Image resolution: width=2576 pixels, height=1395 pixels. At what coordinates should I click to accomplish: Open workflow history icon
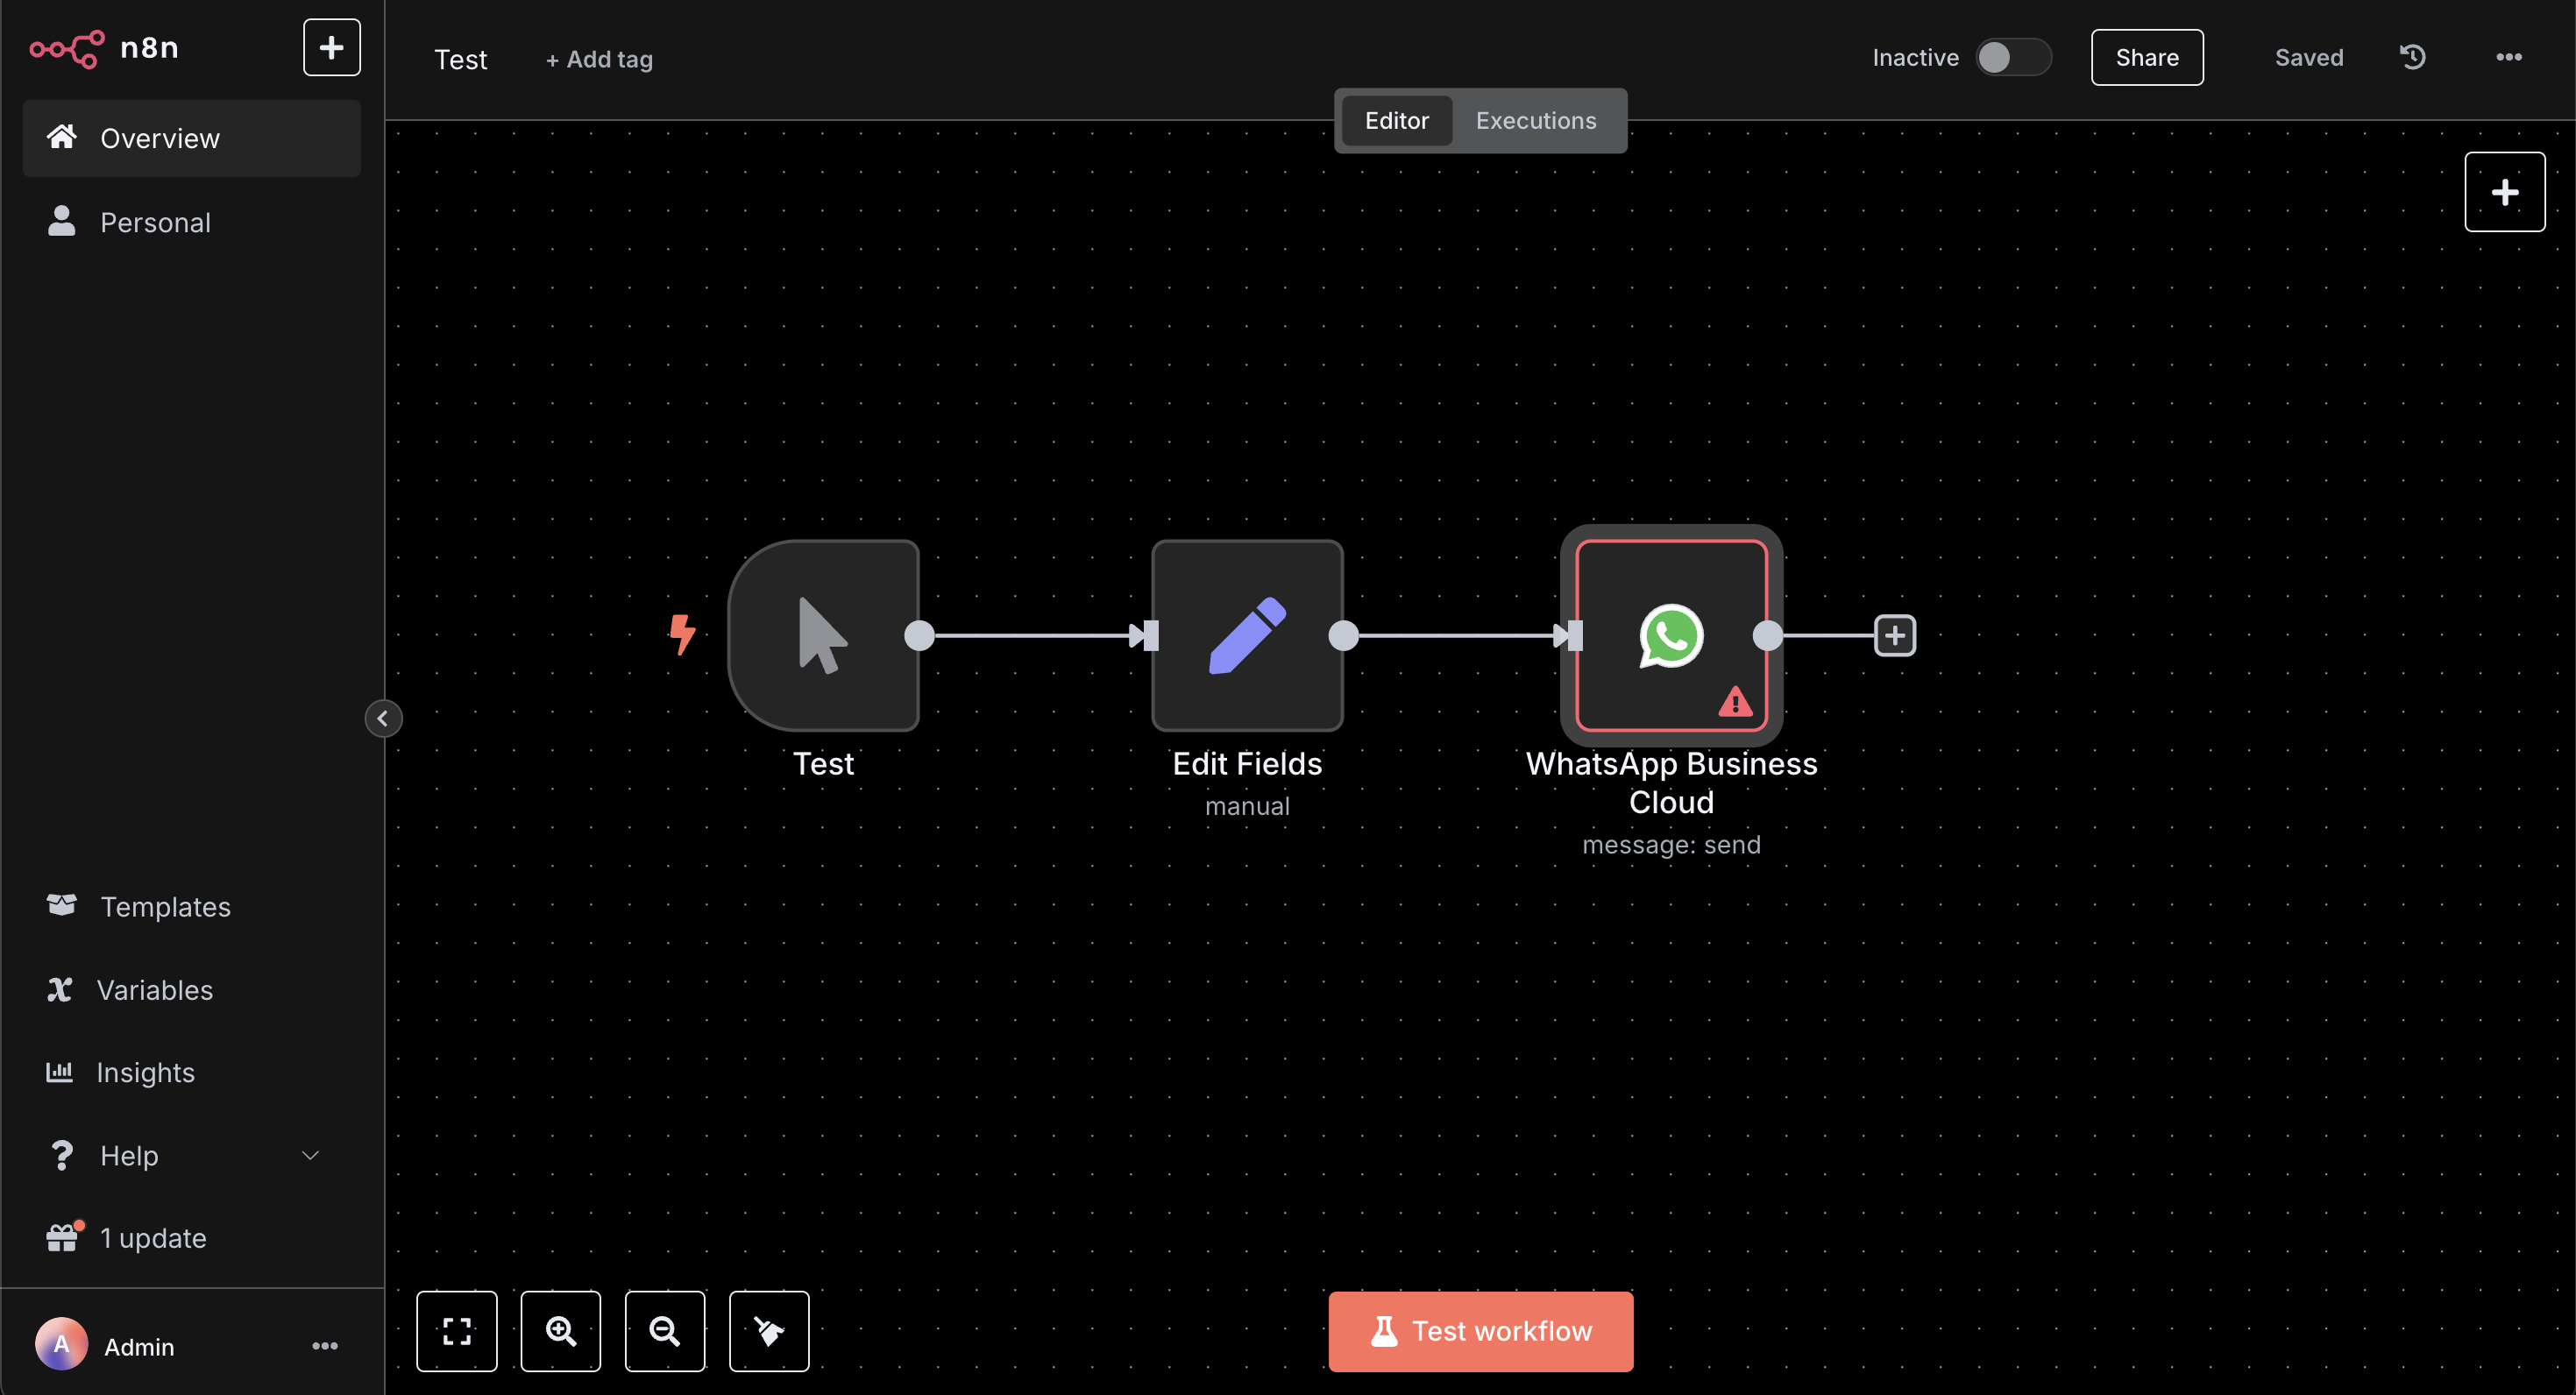(2412, 57)
